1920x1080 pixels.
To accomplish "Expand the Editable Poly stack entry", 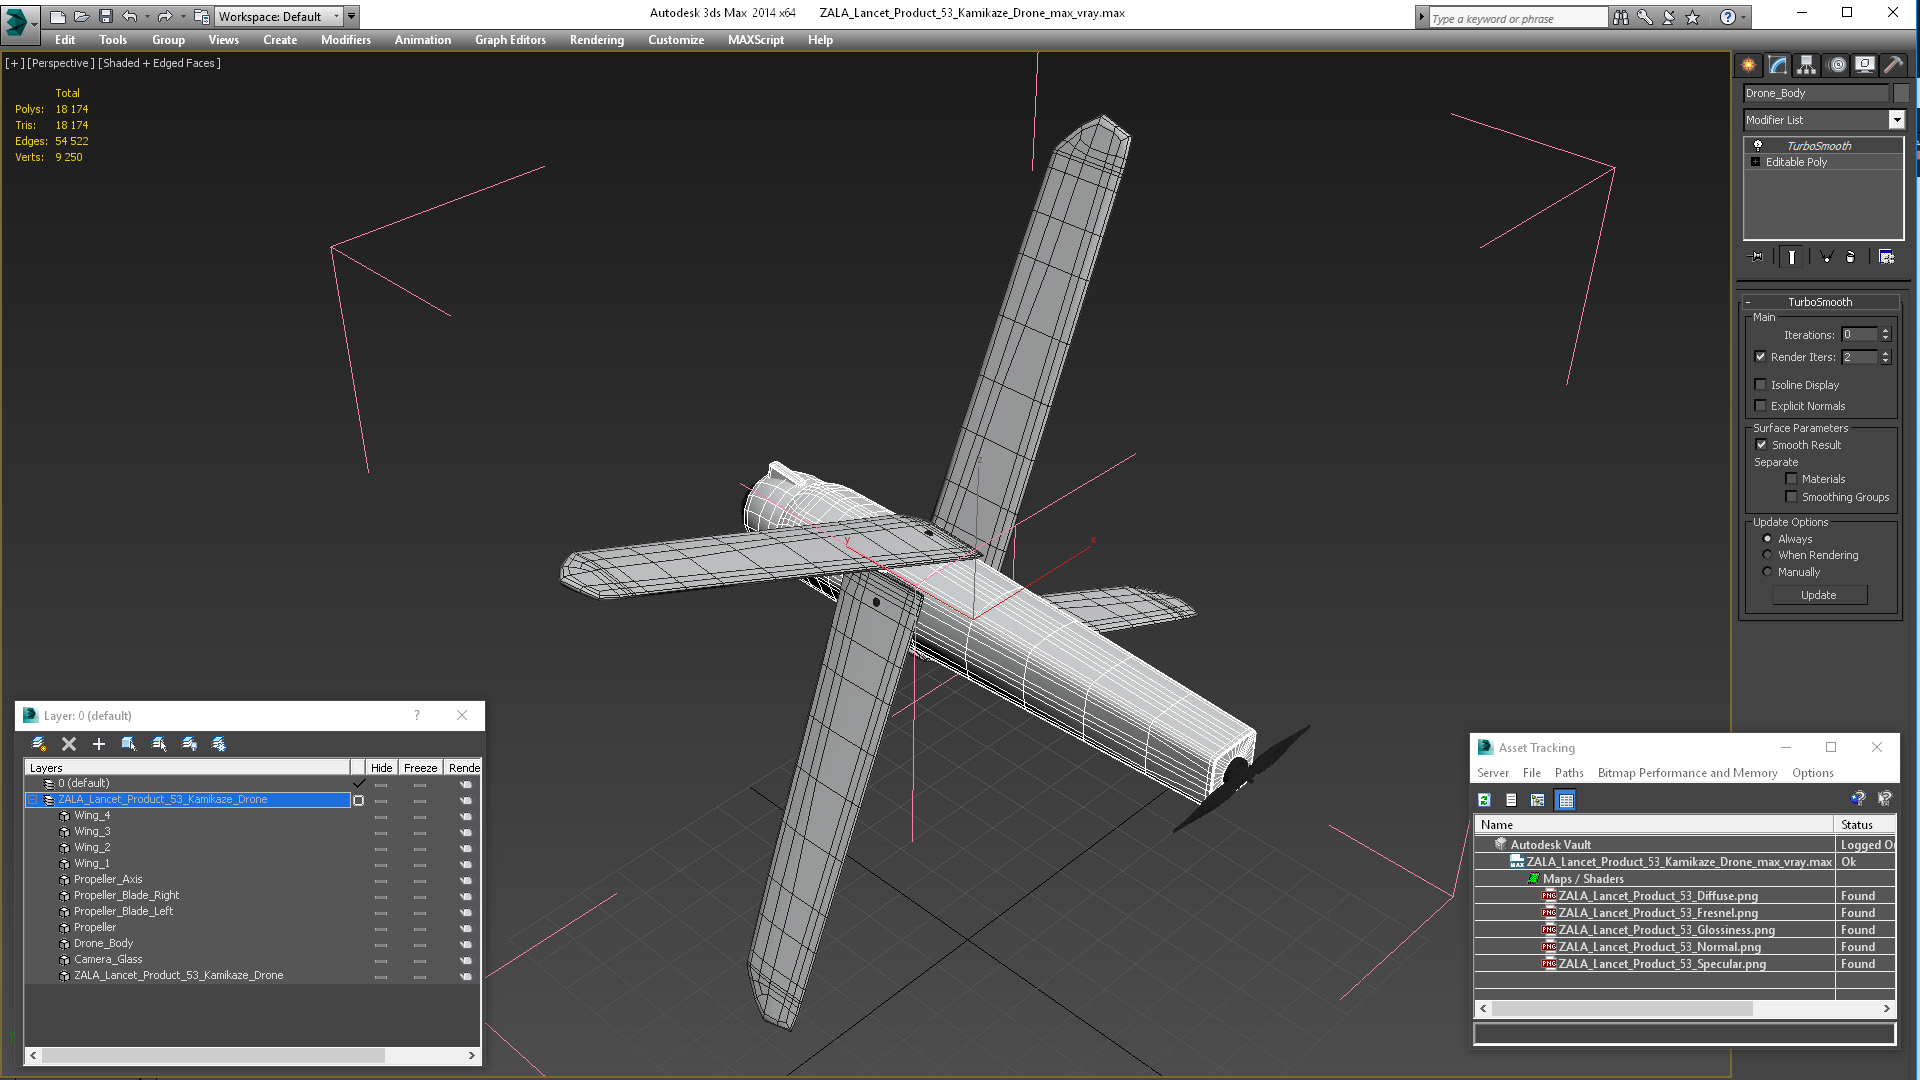I will coord(1755,162).
